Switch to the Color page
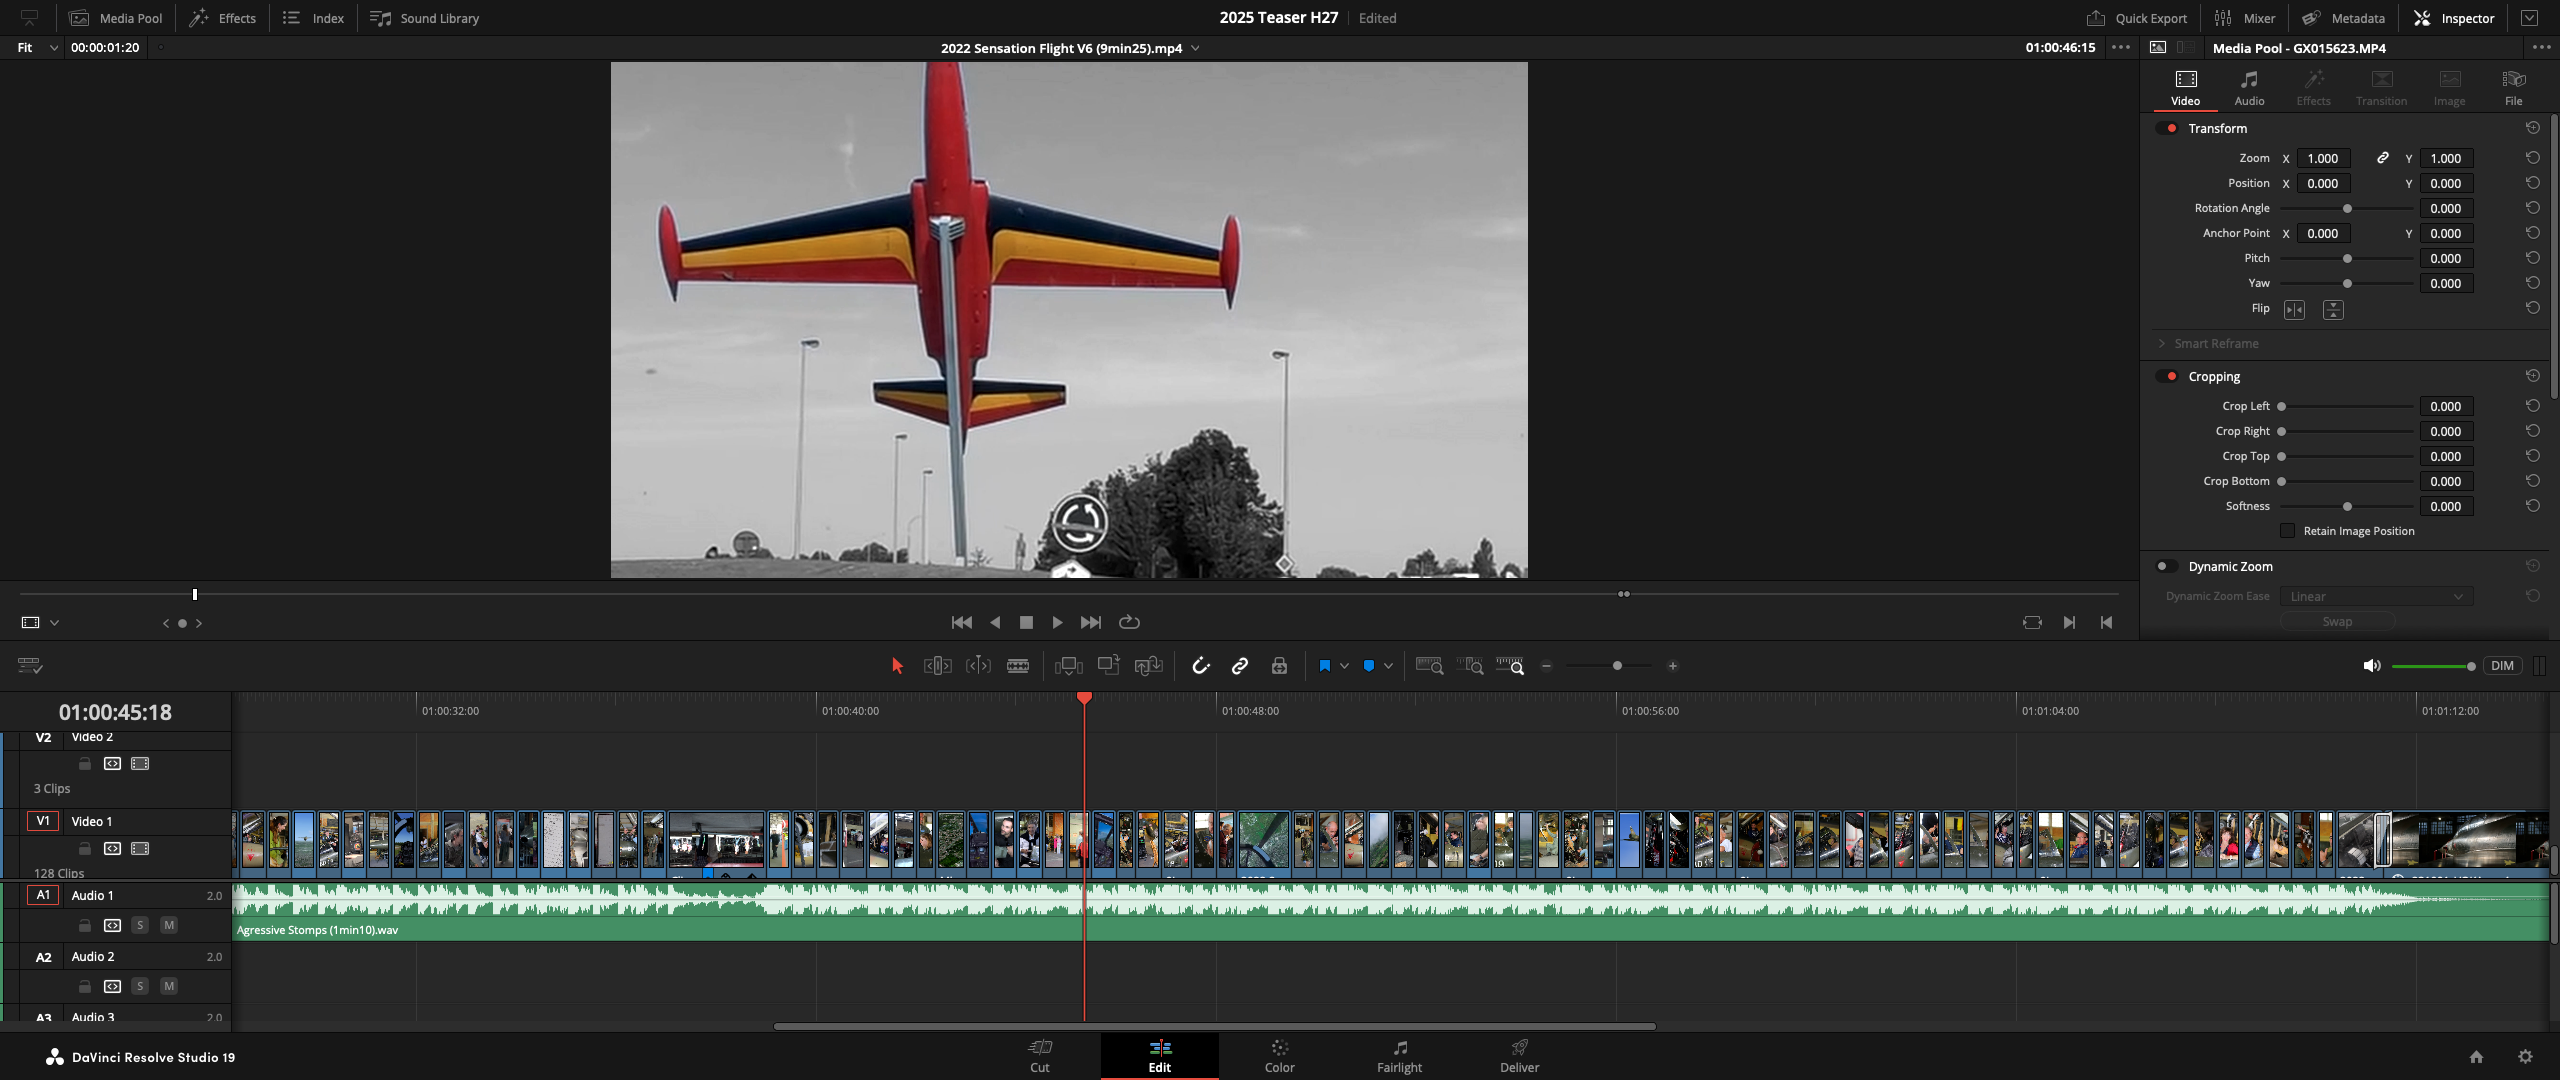 [x=1279, y=1056]
